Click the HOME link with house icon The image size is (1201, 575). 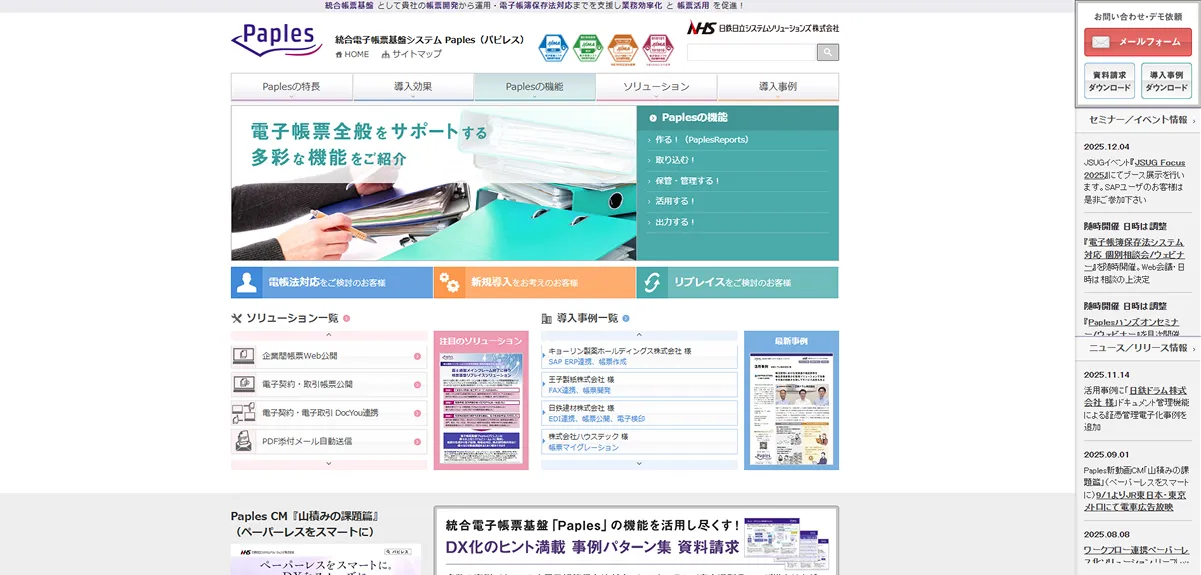tap(352, 54)
